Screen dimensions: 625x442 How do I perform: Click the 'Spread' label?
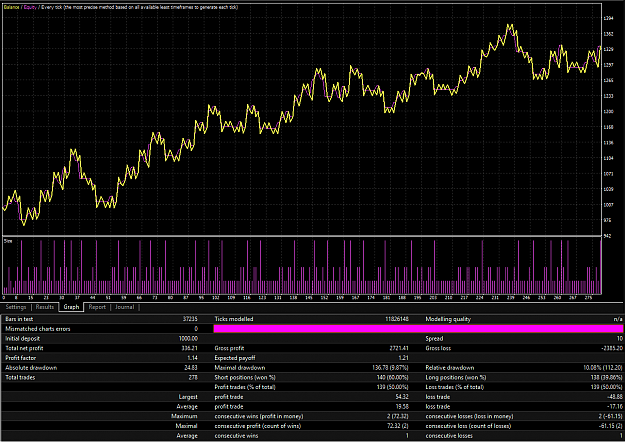[x=434, y=338]
